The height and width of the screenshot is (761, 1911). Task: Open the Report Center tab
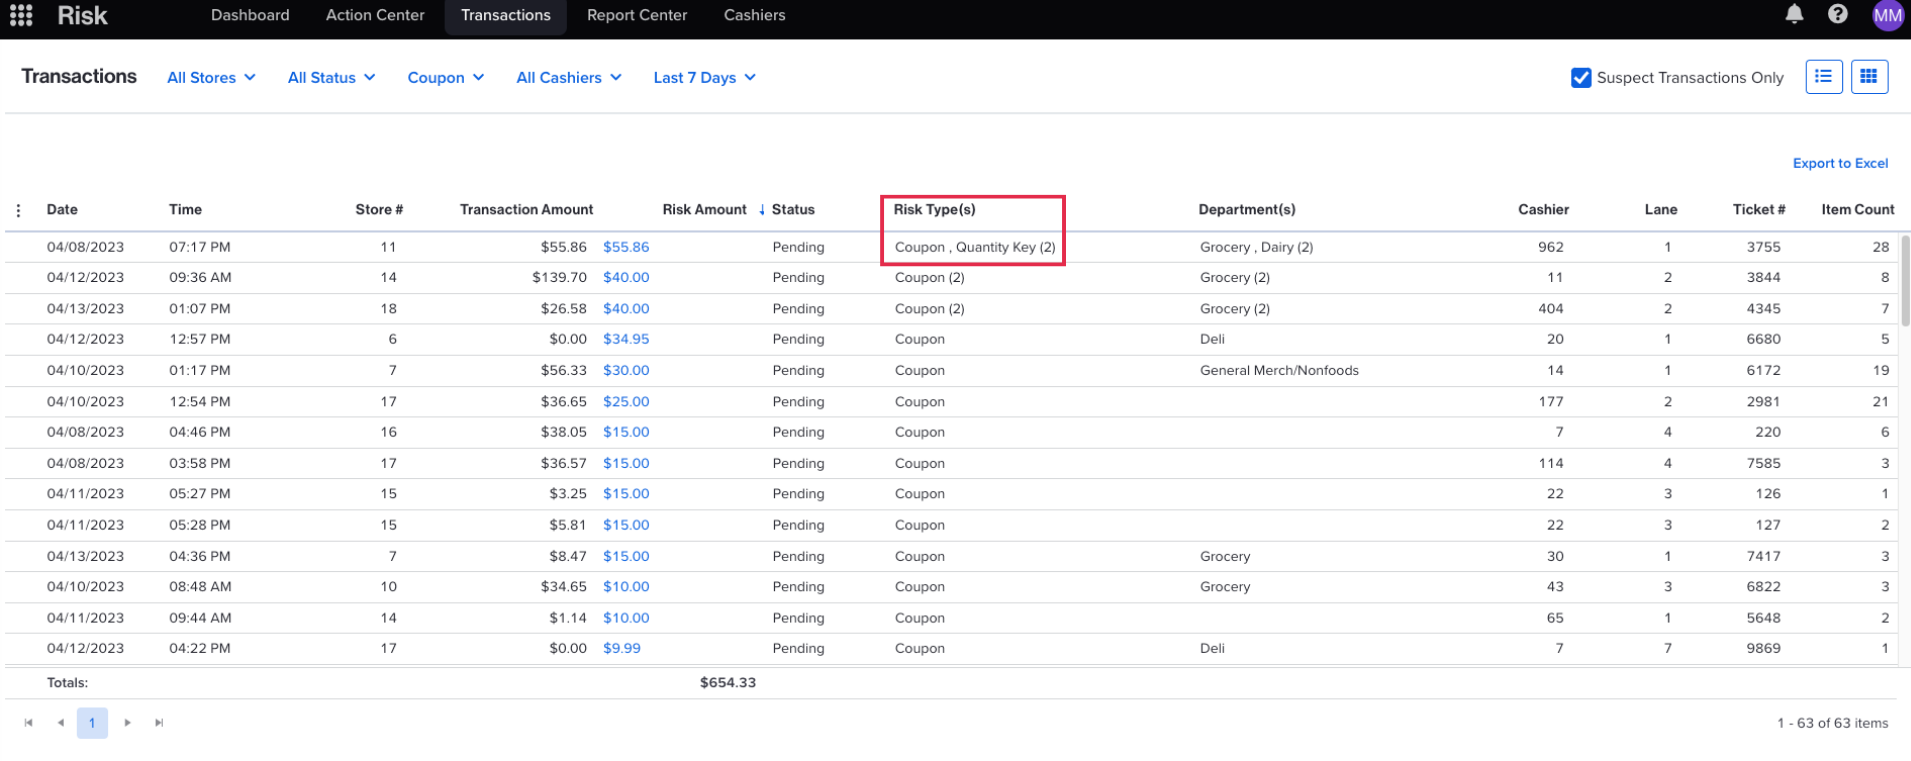pyautogui.click(x=636, y=15)
